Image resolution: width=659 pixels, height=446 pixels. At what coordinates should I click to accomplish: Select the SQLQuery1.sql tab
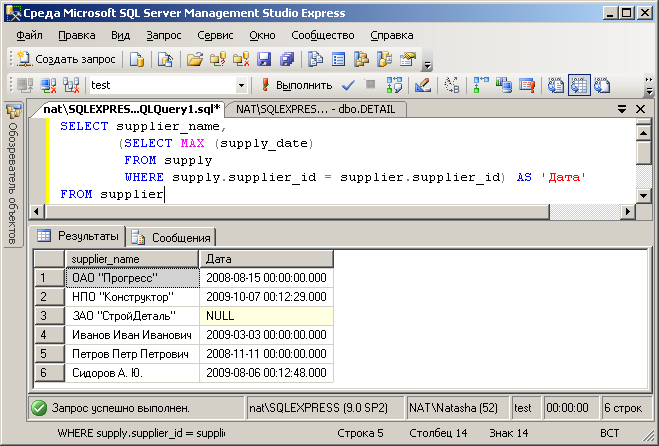[x=132, y=109]
